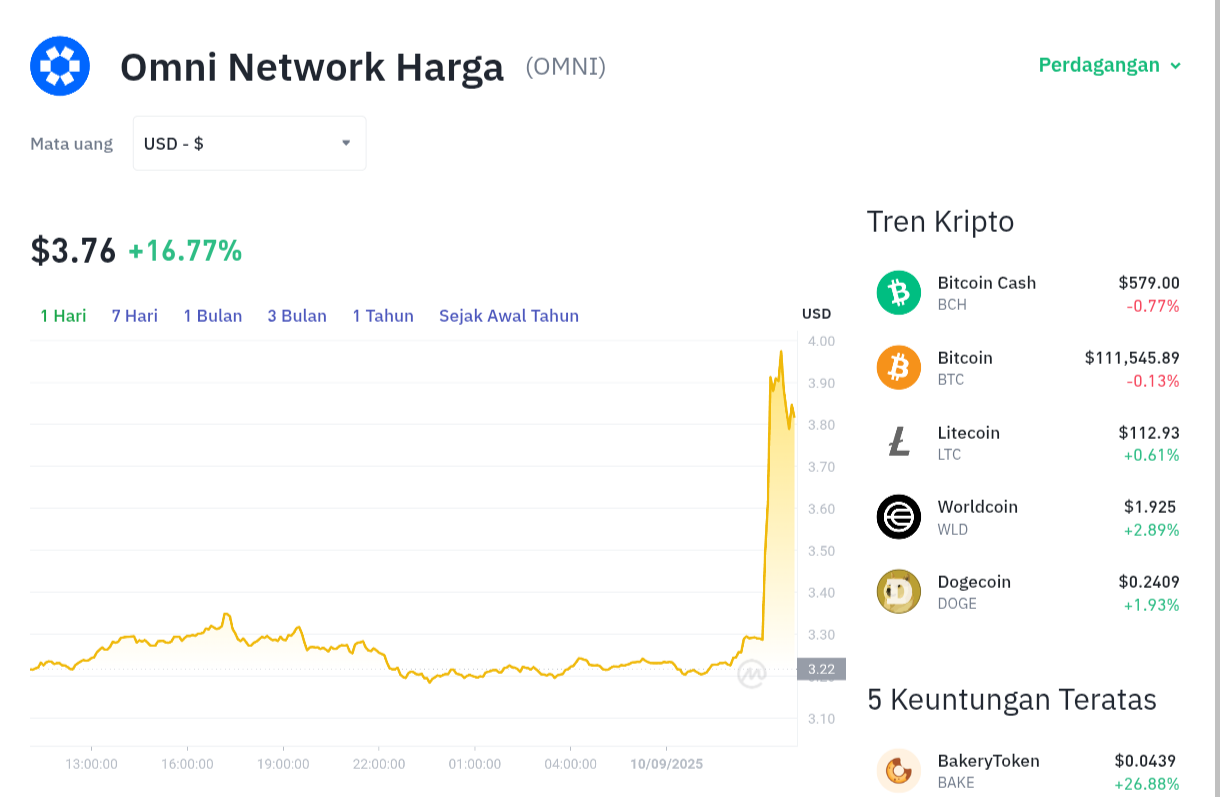Click the Tren Kripto heading
Screen dimensions: 1220x797
940,221
